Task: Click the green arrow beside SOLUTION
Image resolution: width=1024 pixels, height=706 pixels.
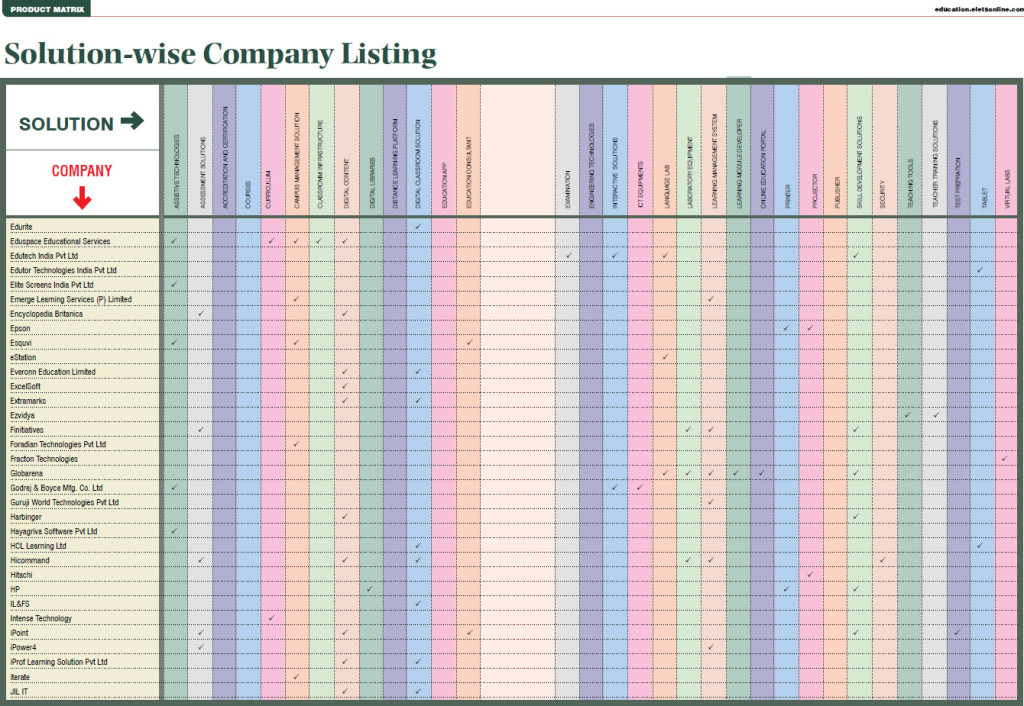Action: [x=132, y=121]
